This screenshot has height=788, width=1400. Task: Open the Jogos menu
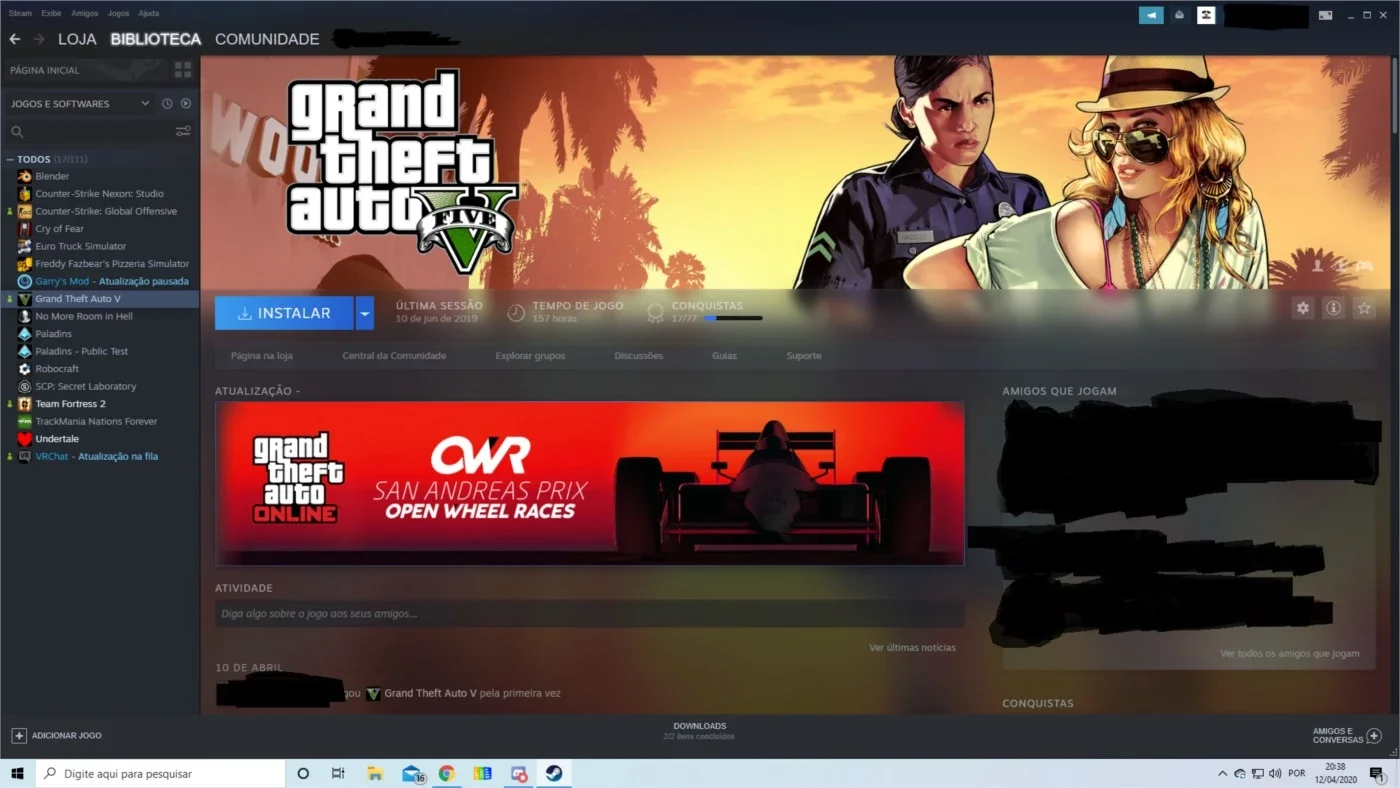pyautogui.click(x=118, y=14)
